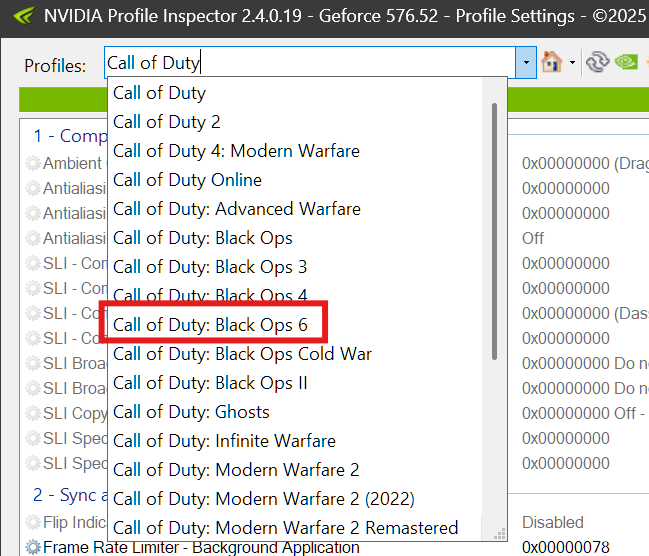Collapse the Profiles combo box arrow
This screenshot has width=649, height=556.
(x=526, y=63)
